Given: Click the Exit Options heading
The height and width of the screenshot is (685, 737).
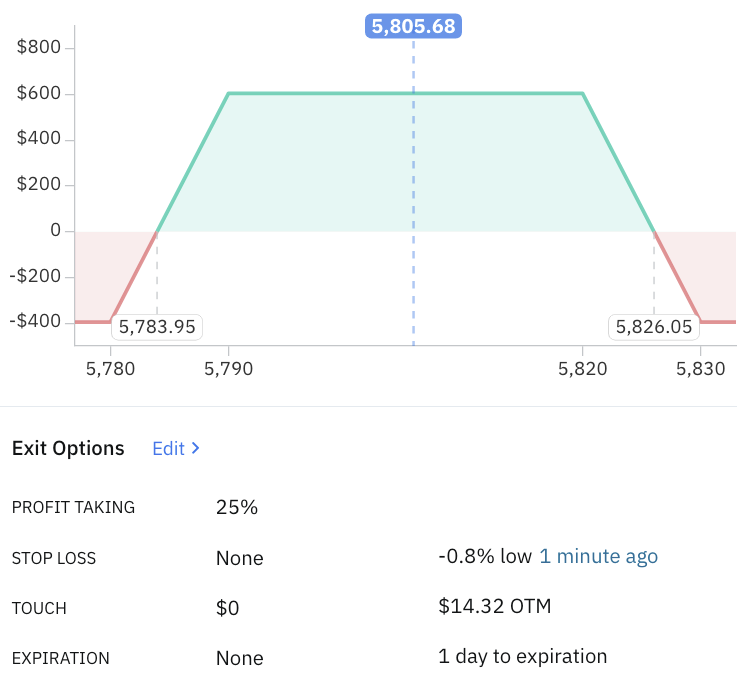Looking at the screenshot, I should [68, 449].
